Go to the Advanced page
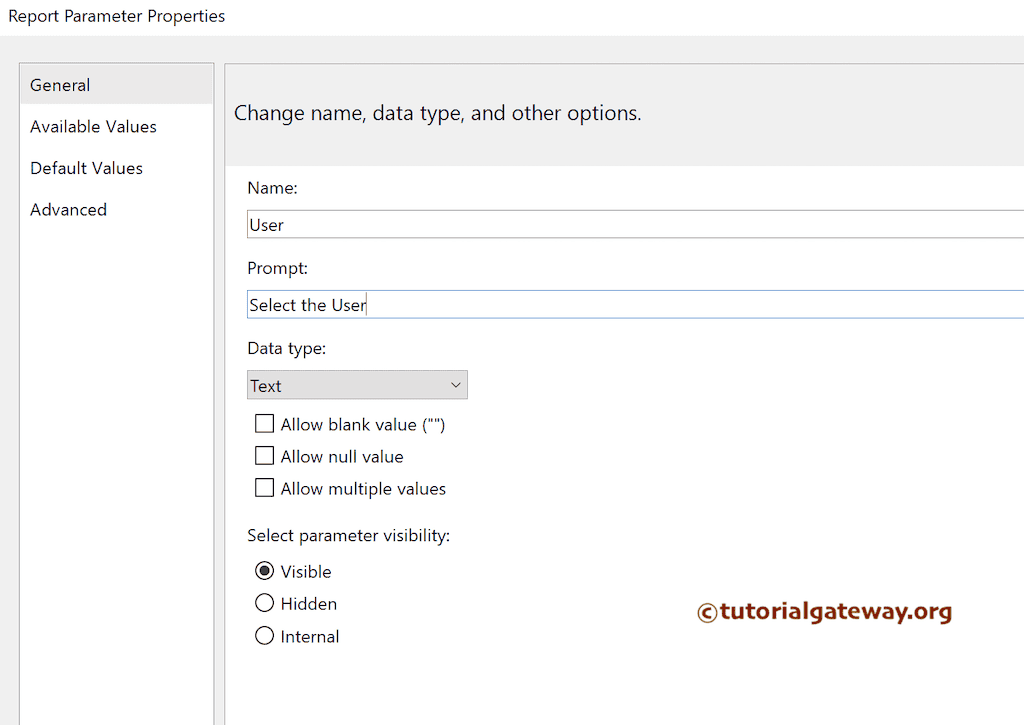The height and width of the screenshot is (725, 1024). pyautogui.click(x=68, y=210)
